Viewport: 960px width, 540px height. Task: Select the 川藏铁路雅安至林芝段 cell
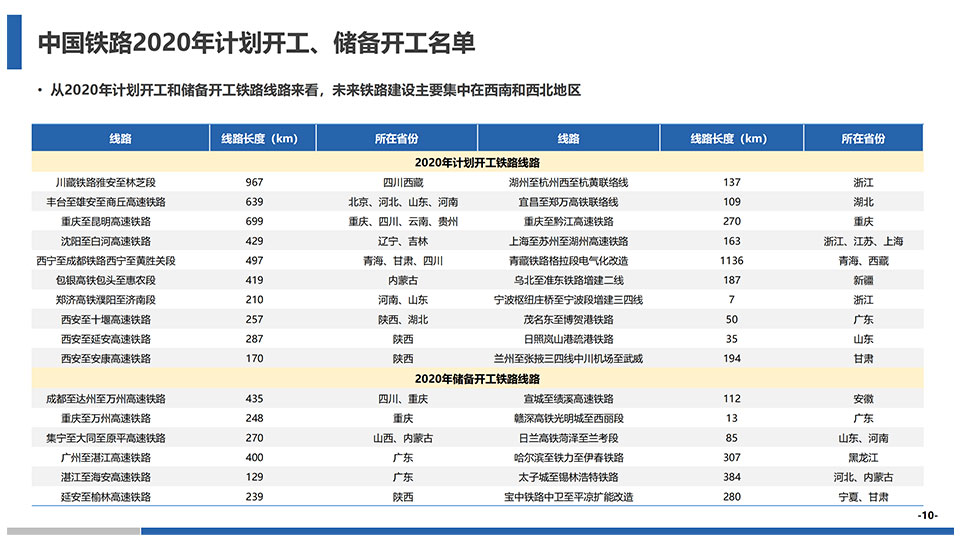106,182
